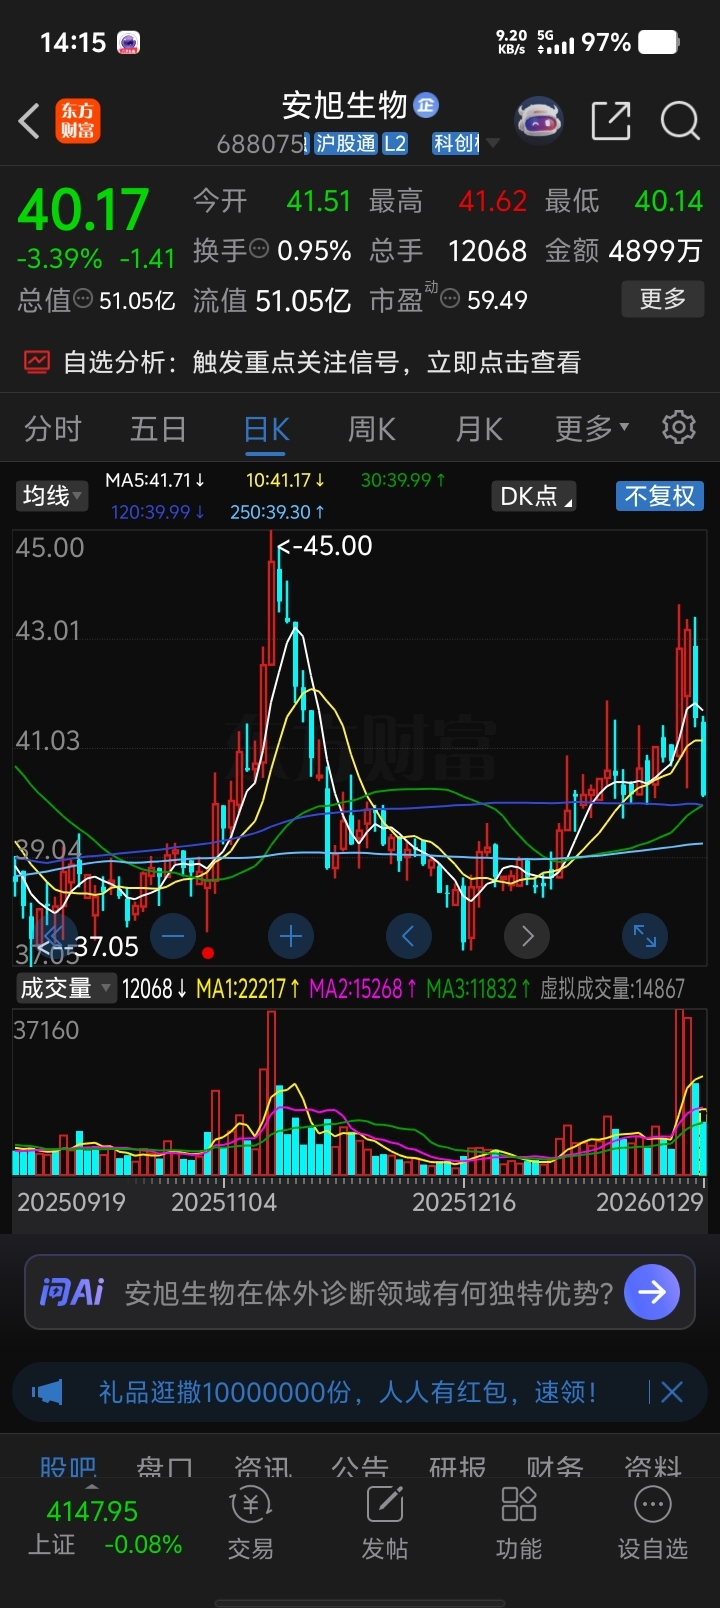Tap the MA5:41.71 indicator value
The width and height of the screenshot is (720, 1608).
155,480
